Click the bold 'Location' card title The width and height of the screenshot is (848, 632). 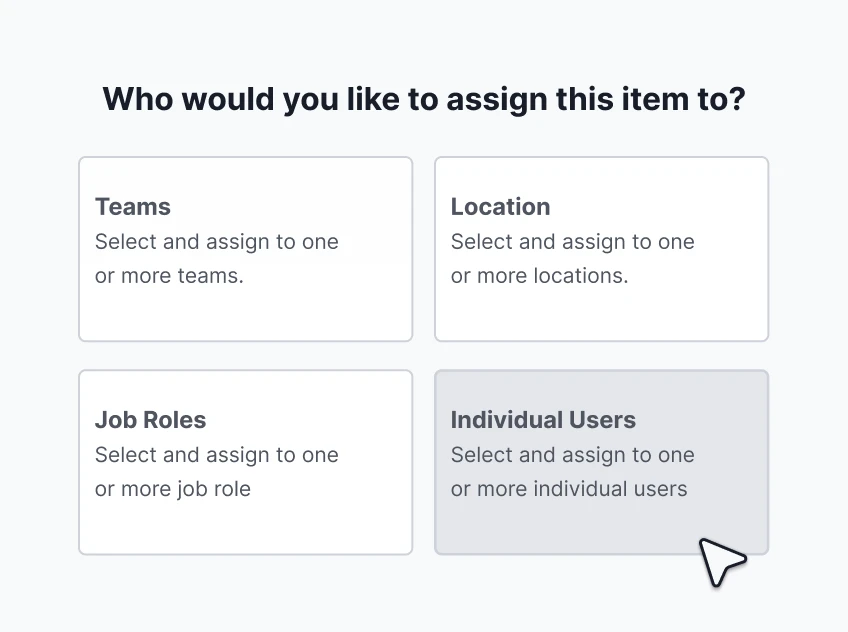500,207
